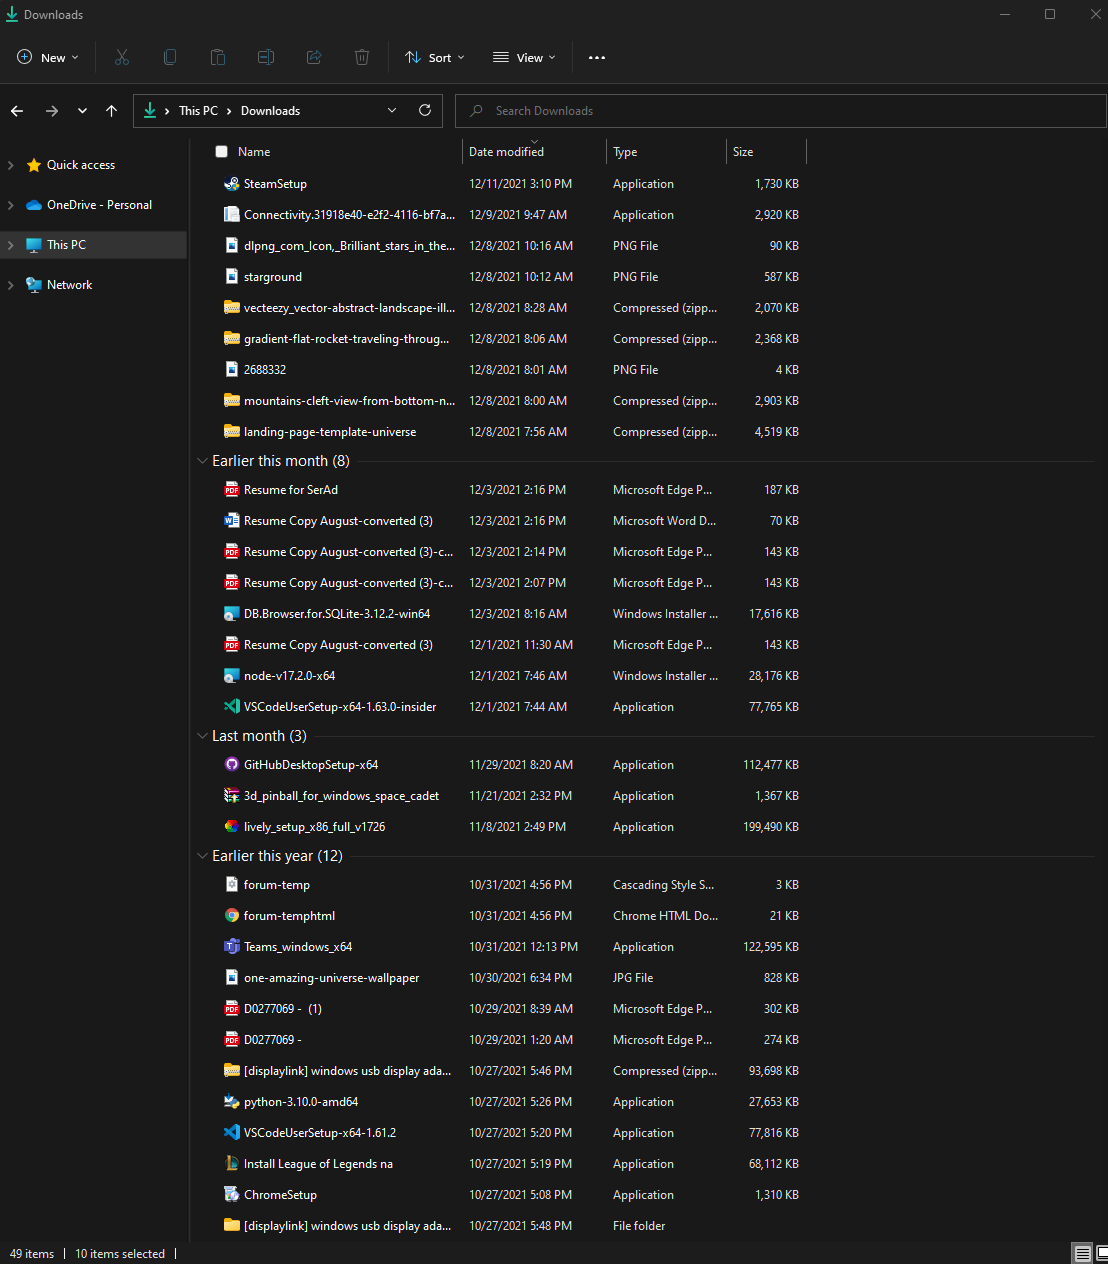
Task: Refresh the Downloads folder view
Action: point(424,110)
